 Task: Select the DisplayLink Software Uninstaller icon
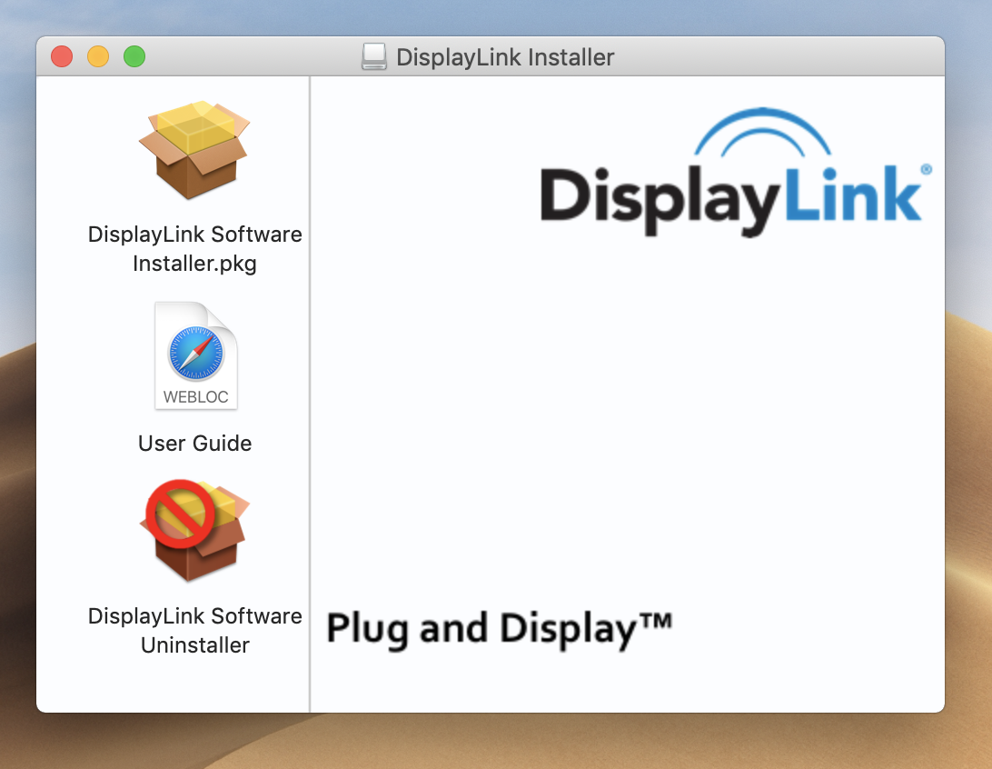pos(194,530)
